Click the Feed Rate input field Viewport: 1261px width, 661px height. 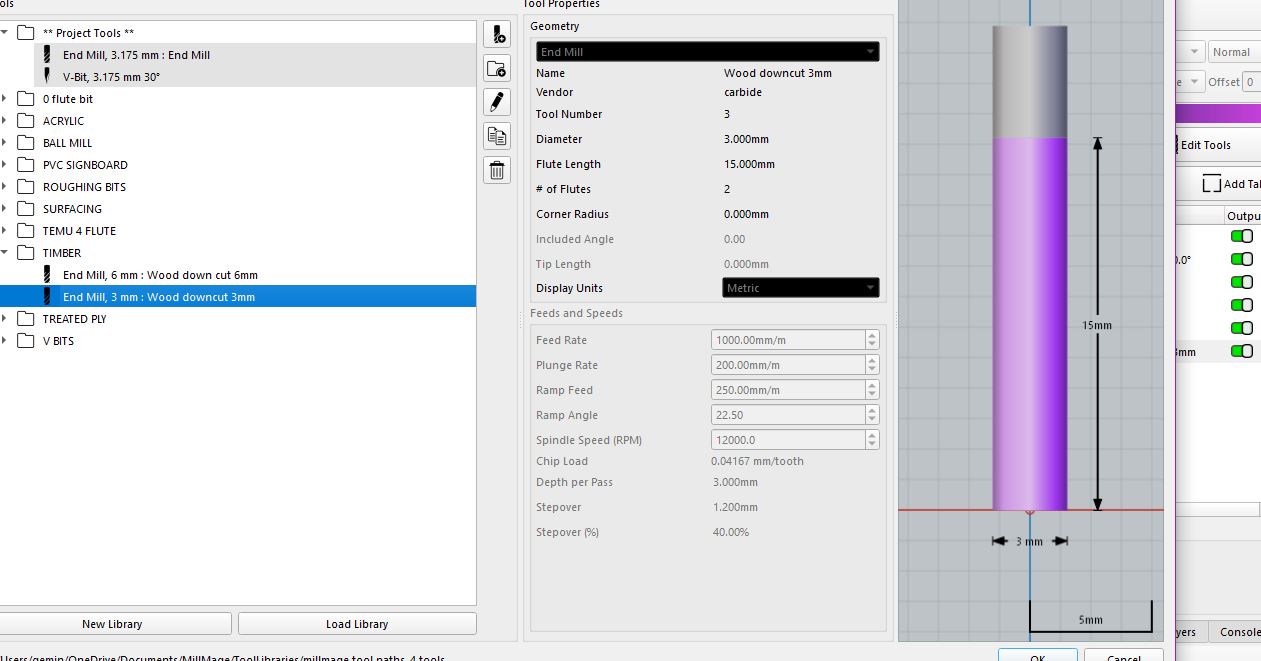point(787,340)
